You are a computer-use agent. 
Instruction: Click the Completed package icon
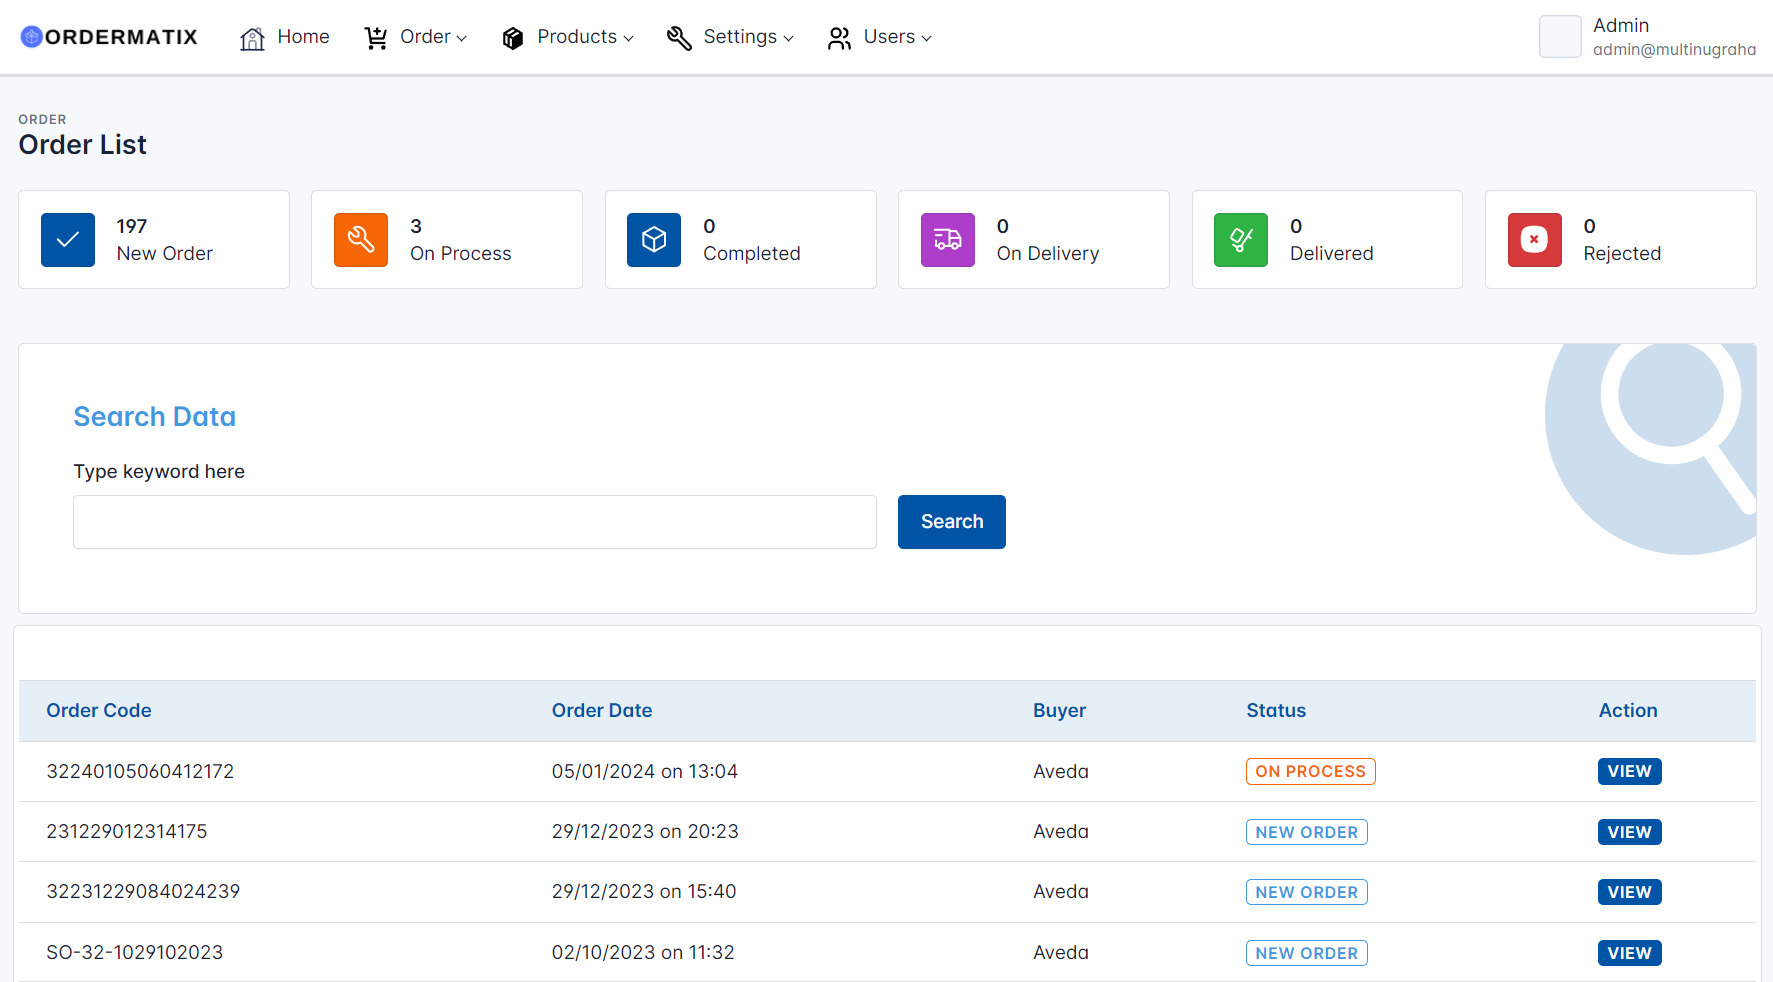tap(653, 240)
